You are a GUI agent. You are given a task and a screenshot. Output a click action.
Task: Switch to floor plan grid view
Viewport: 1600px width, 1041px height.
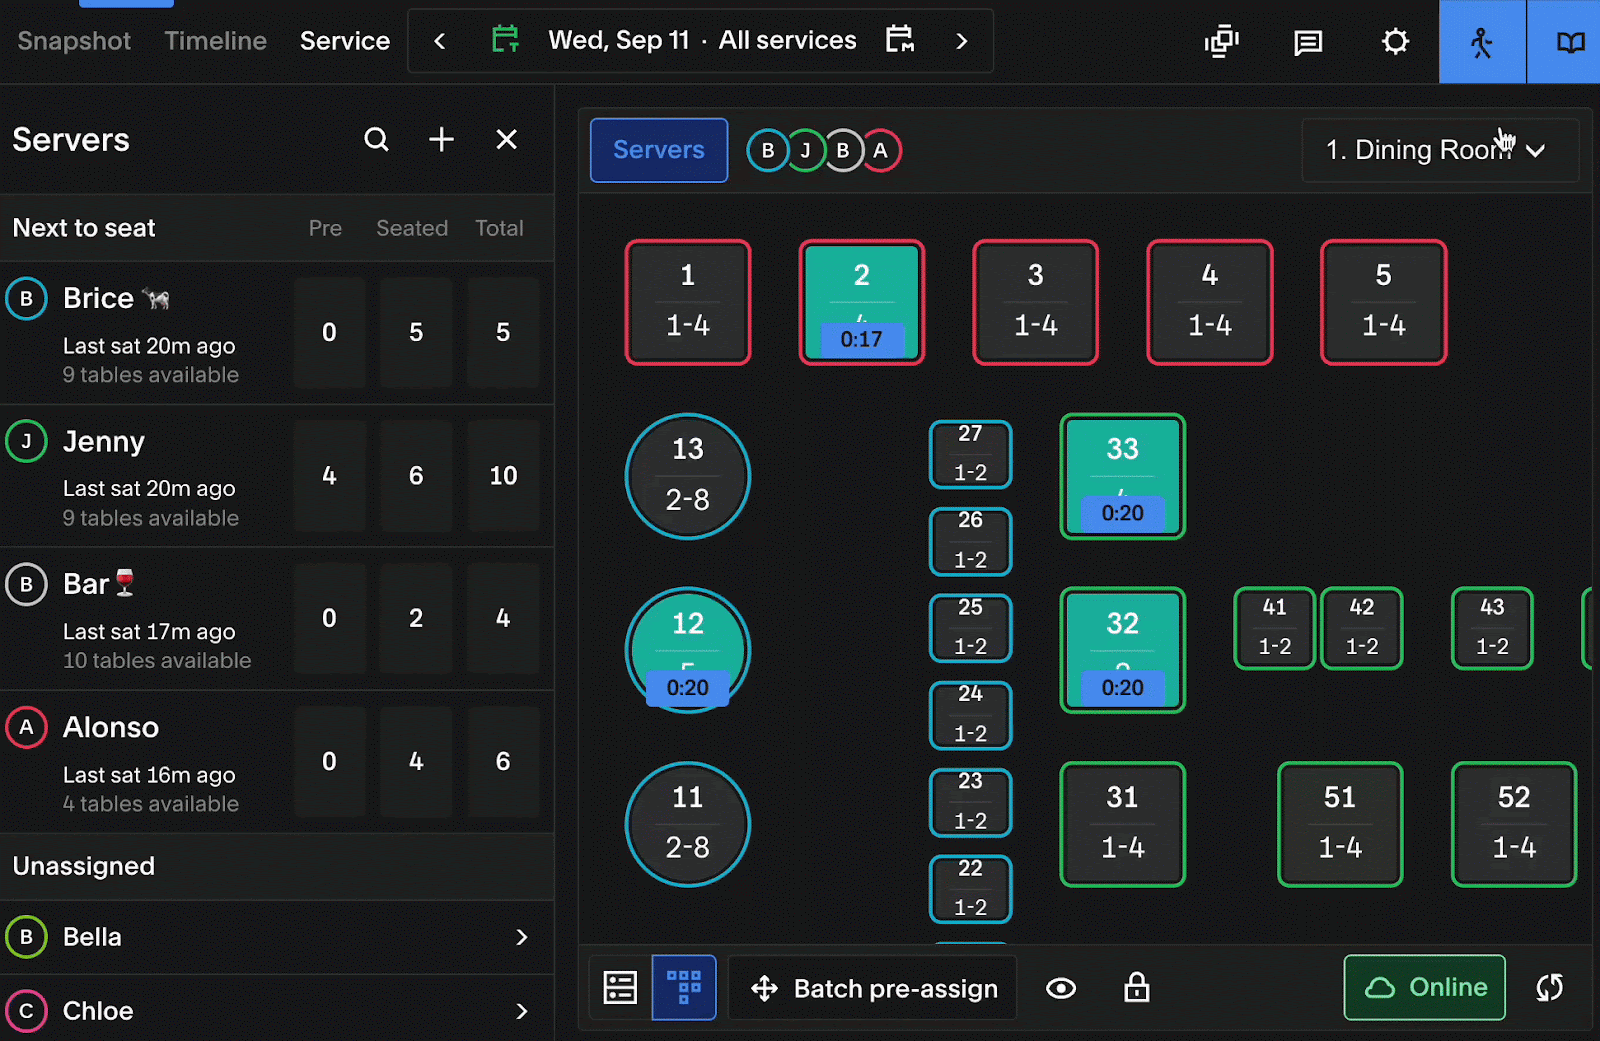[x=684, y=988]
